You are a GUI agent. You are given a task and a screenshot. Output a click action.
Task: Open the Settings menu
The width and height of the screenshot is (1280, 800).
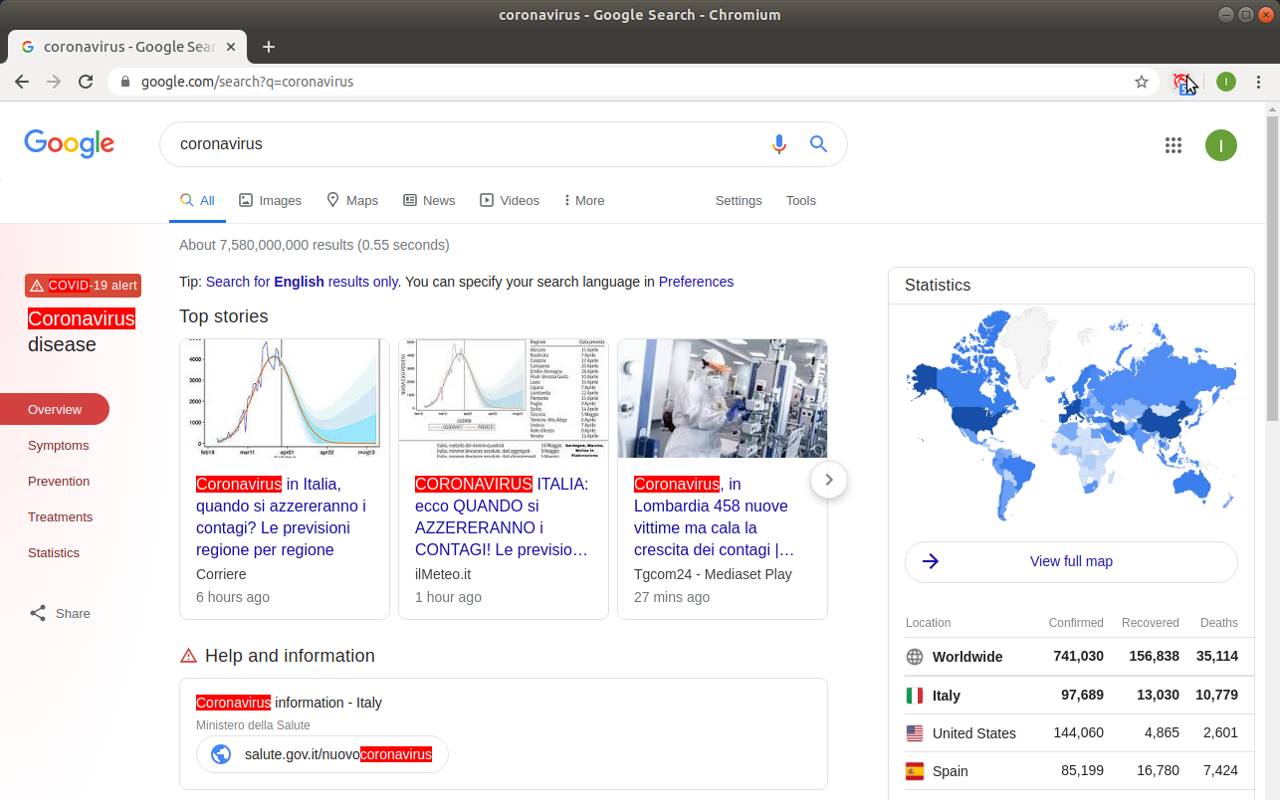tap(739, 201)
